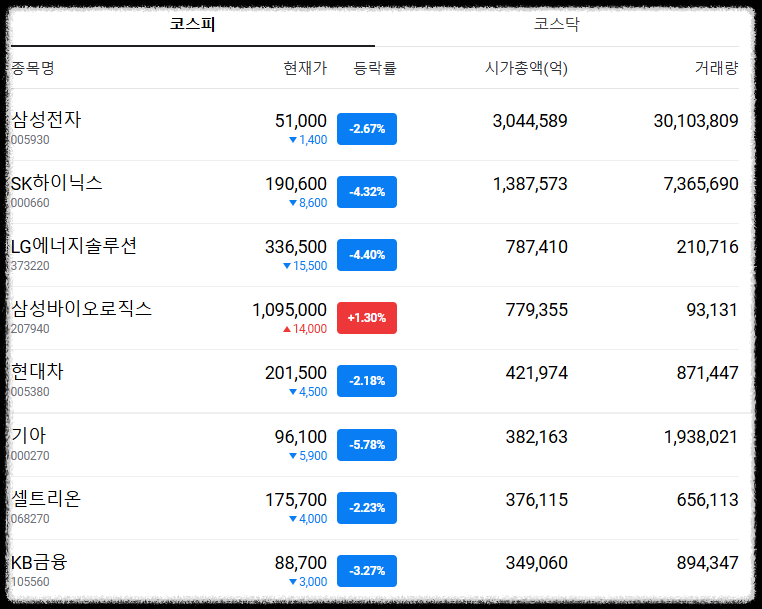Click trading volume 7,365,690

click(x=701, y=184)
